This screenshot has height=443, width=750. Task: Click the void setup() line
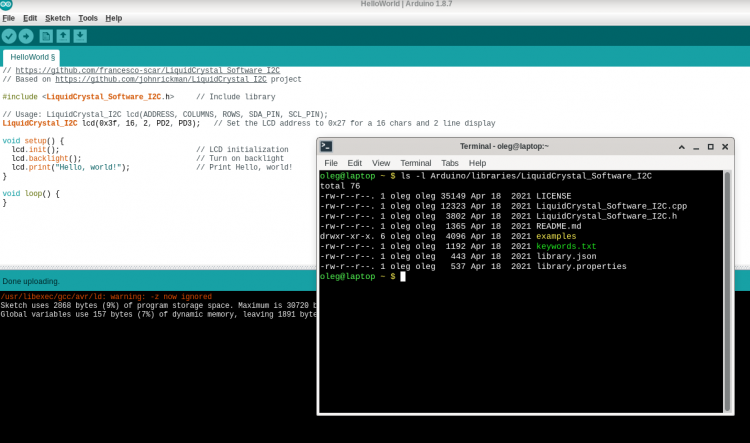pos(33,141)
